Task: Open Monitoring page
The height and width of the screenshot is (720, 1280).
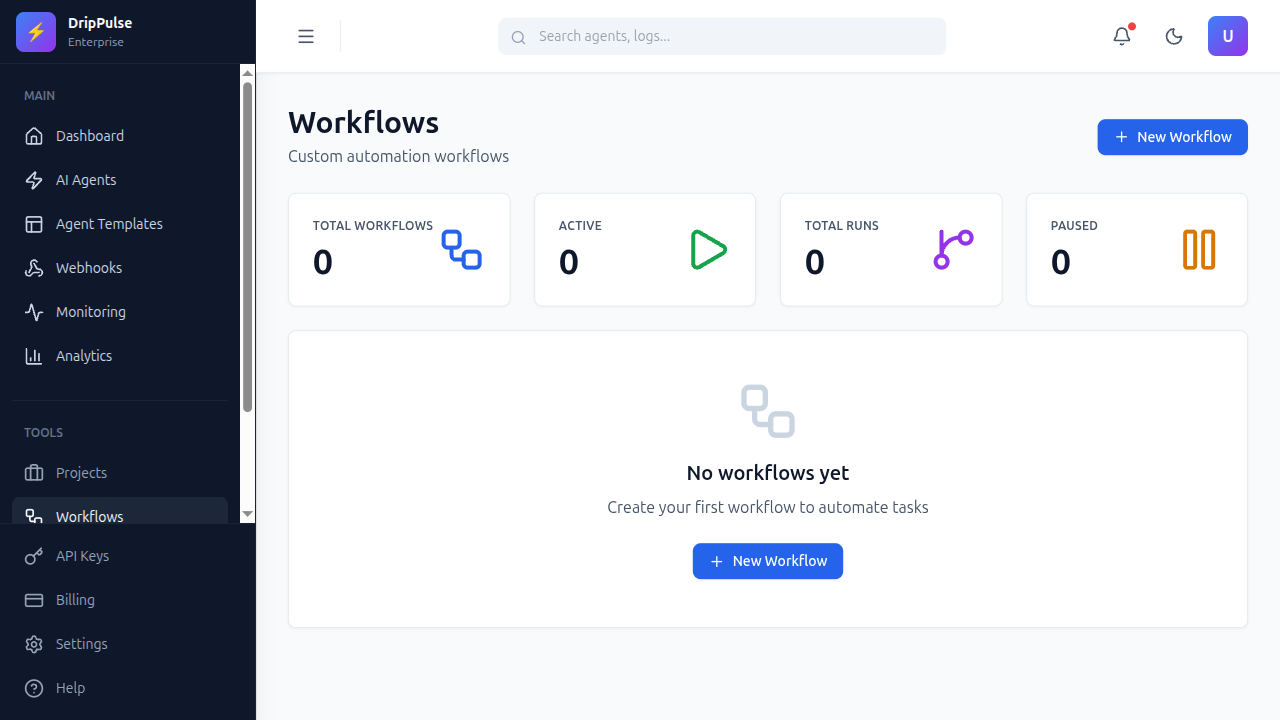Action: (x=120, y=312)
